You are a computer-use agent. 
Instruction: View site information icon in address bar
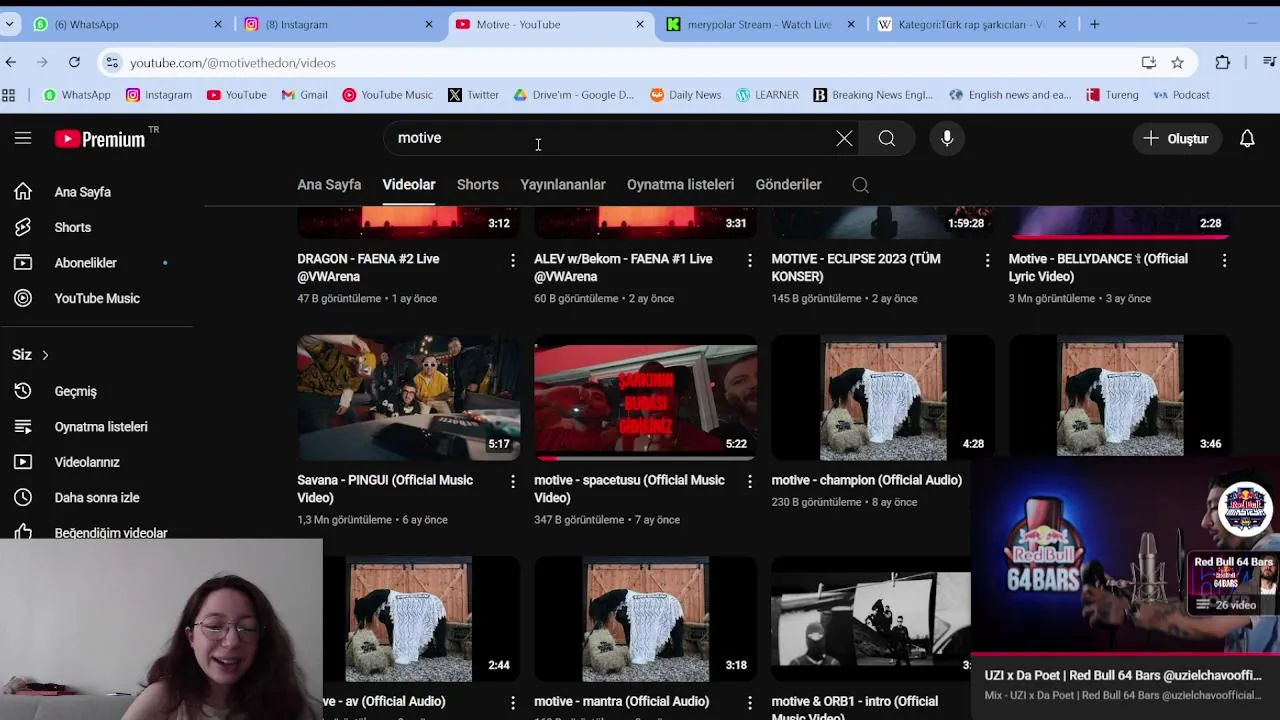click(x=112, y=62)
